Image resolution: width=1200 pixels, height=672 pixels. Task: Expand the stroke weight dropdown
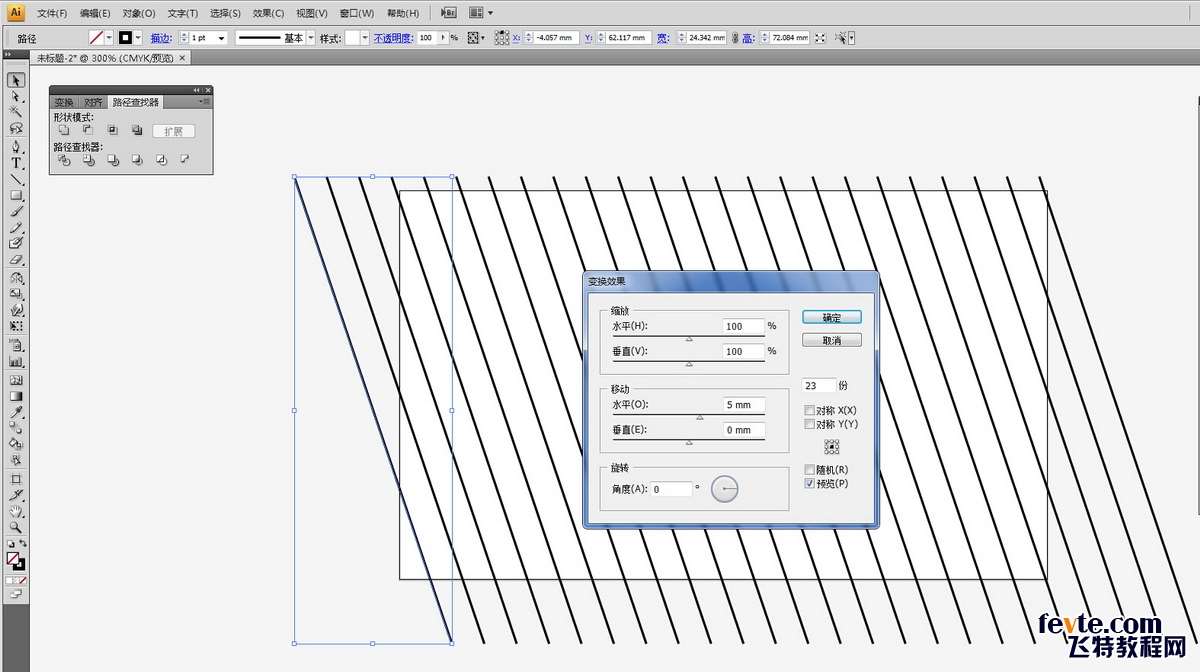[220, 38]
